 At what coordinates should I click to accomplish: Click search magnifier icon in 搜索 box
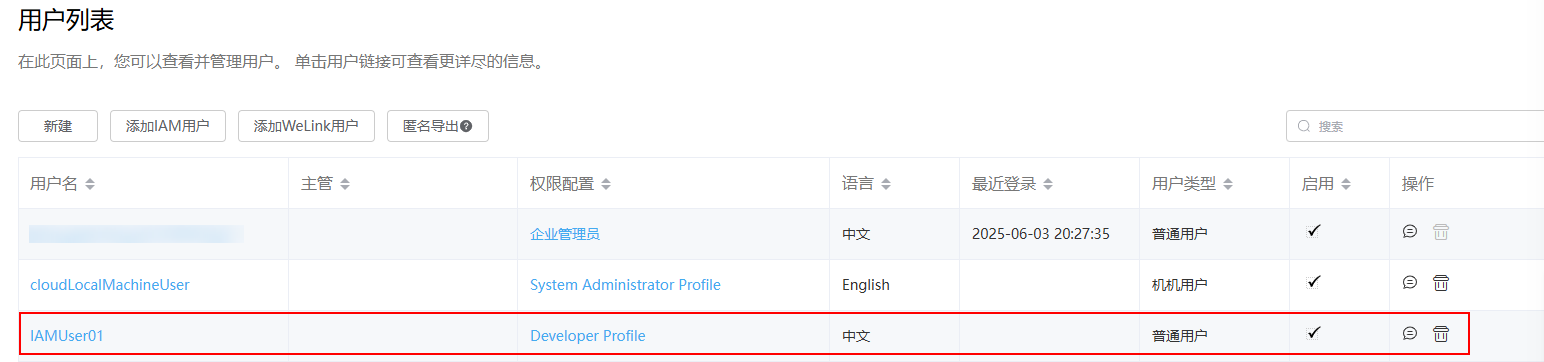coord(1304,126)
